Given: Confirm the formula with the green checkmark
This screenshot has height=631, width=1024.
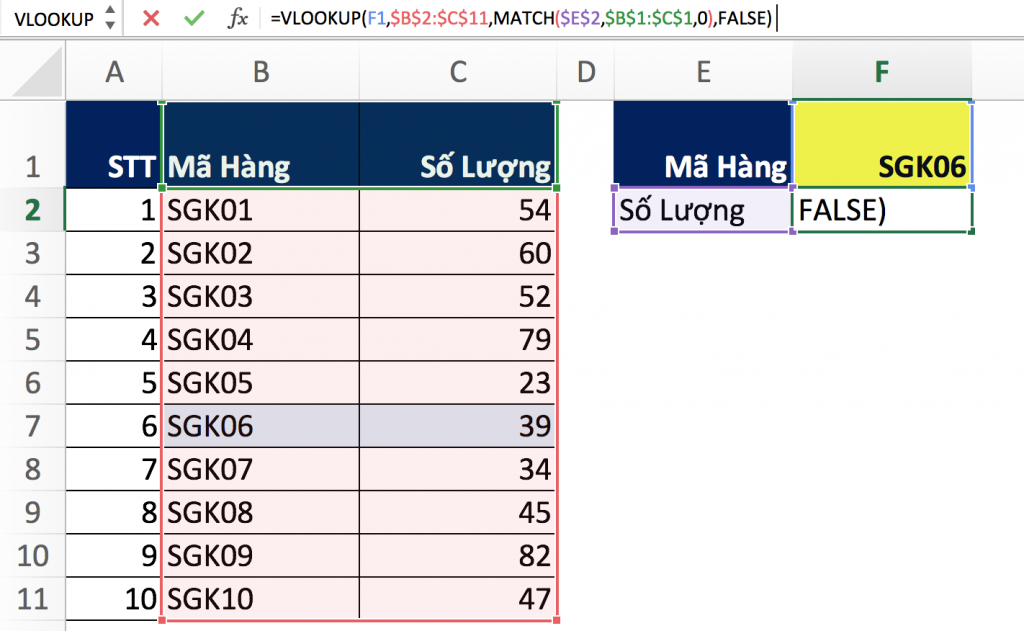Looking at the screenshot, I should point(194,18).
